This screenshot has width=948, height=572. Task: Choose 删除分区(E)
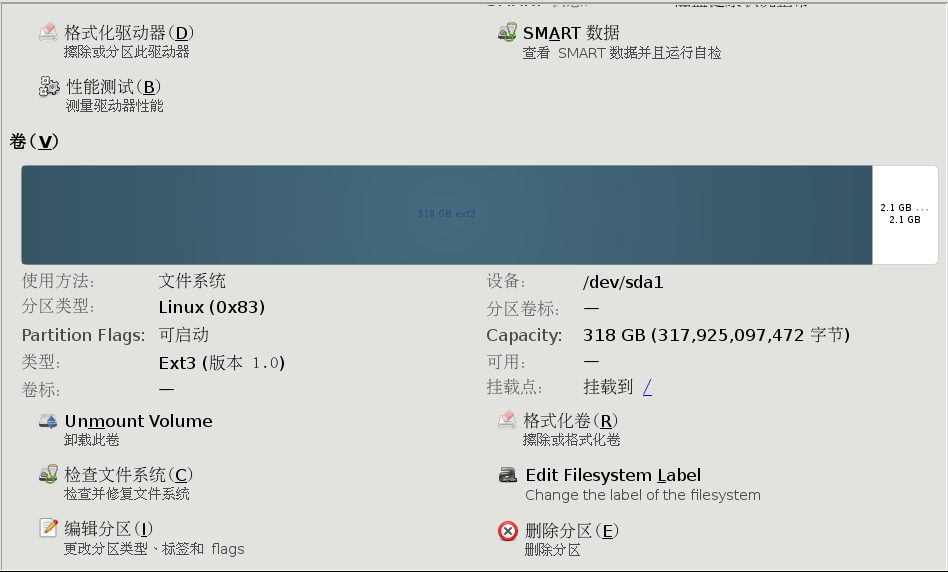pyautogui.click(x=572, y=531)
